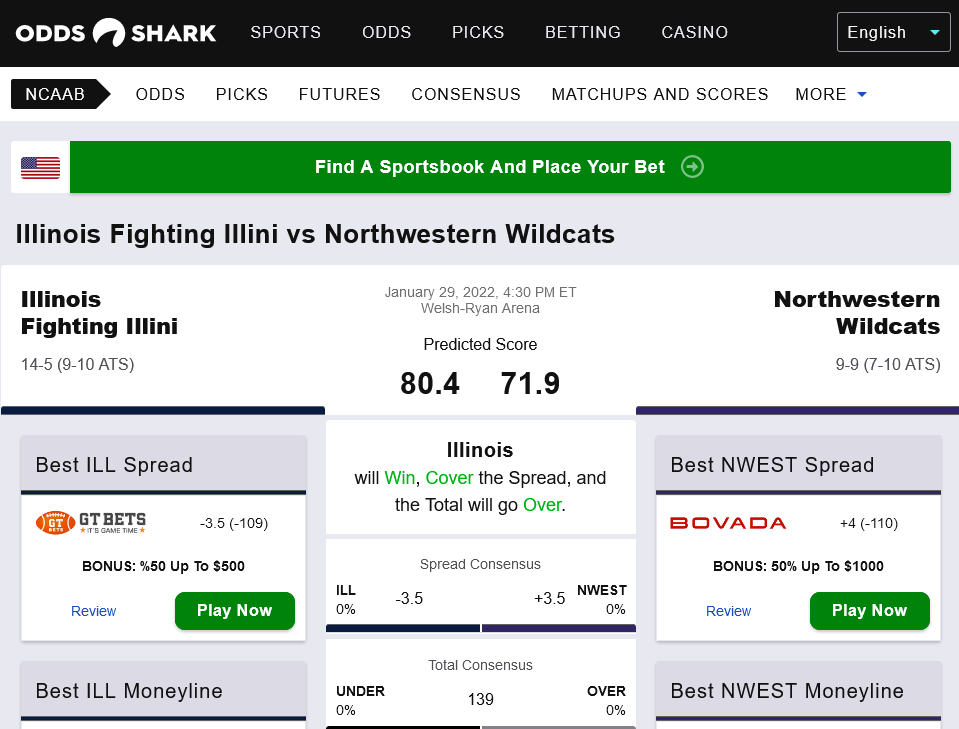Select the NCAAB breadcrumb tag
This screenshot has width=959, height=729.
click(x=55, y=94)
